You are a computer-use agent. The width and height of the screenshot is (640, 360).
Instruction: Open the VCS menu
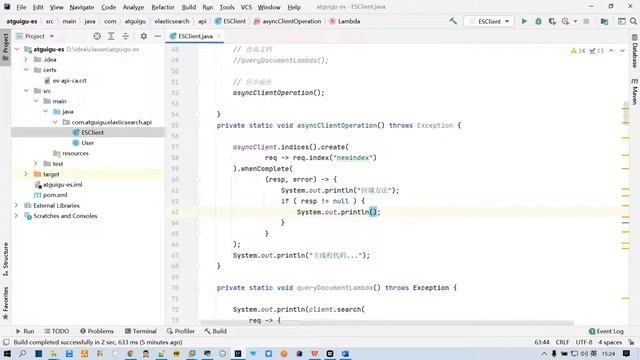coord(246,7)
